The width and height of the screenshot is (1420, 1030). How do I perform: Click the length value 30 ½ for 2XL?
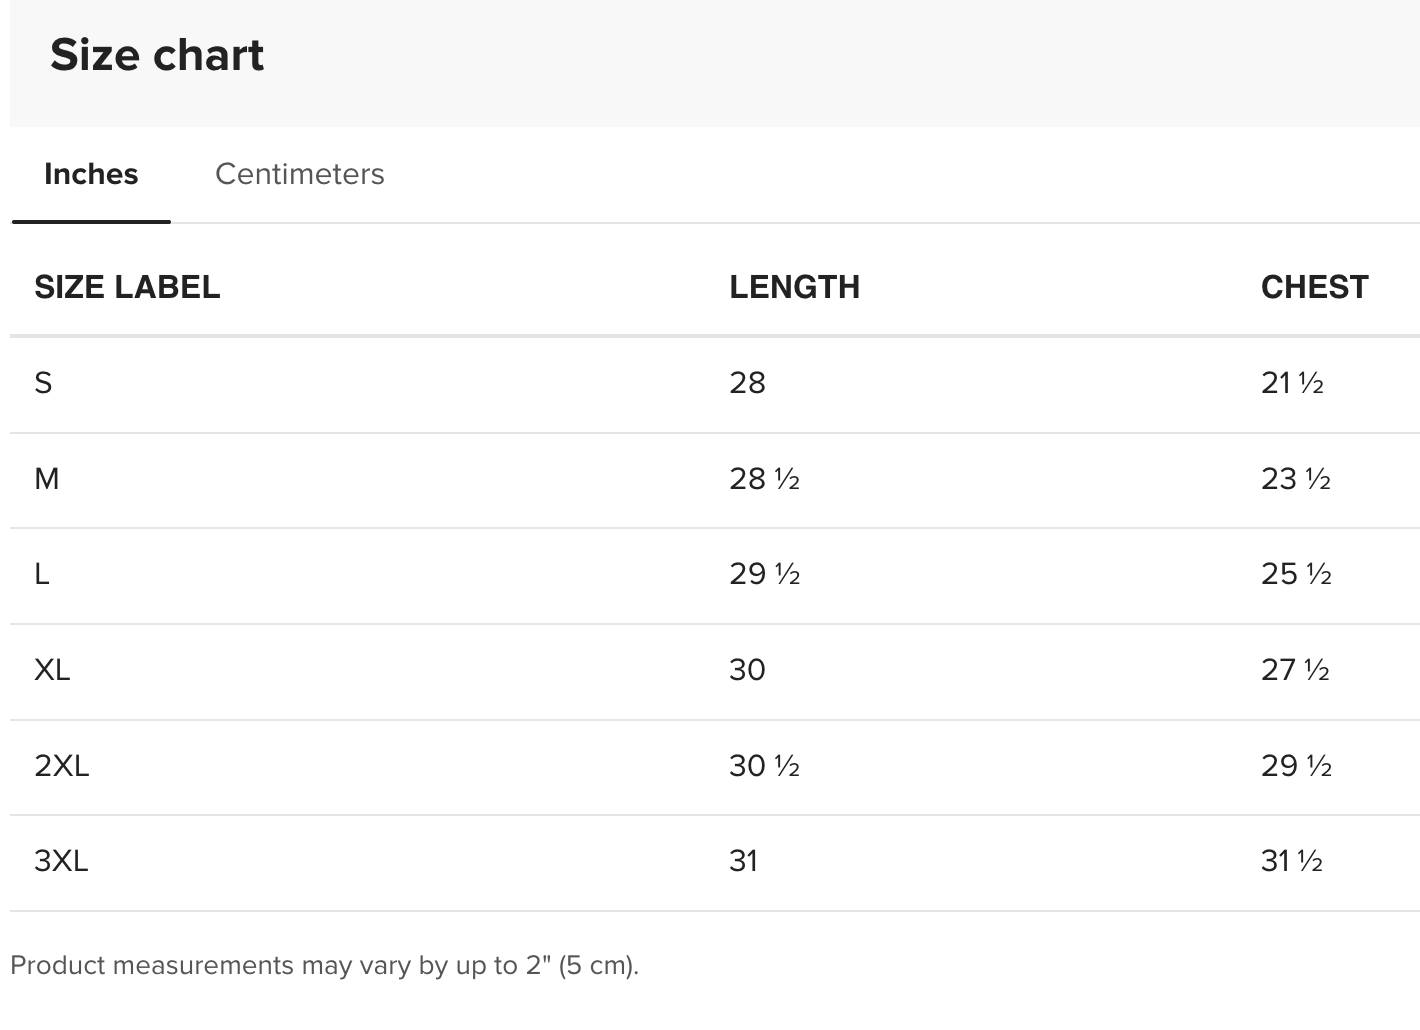765,766
